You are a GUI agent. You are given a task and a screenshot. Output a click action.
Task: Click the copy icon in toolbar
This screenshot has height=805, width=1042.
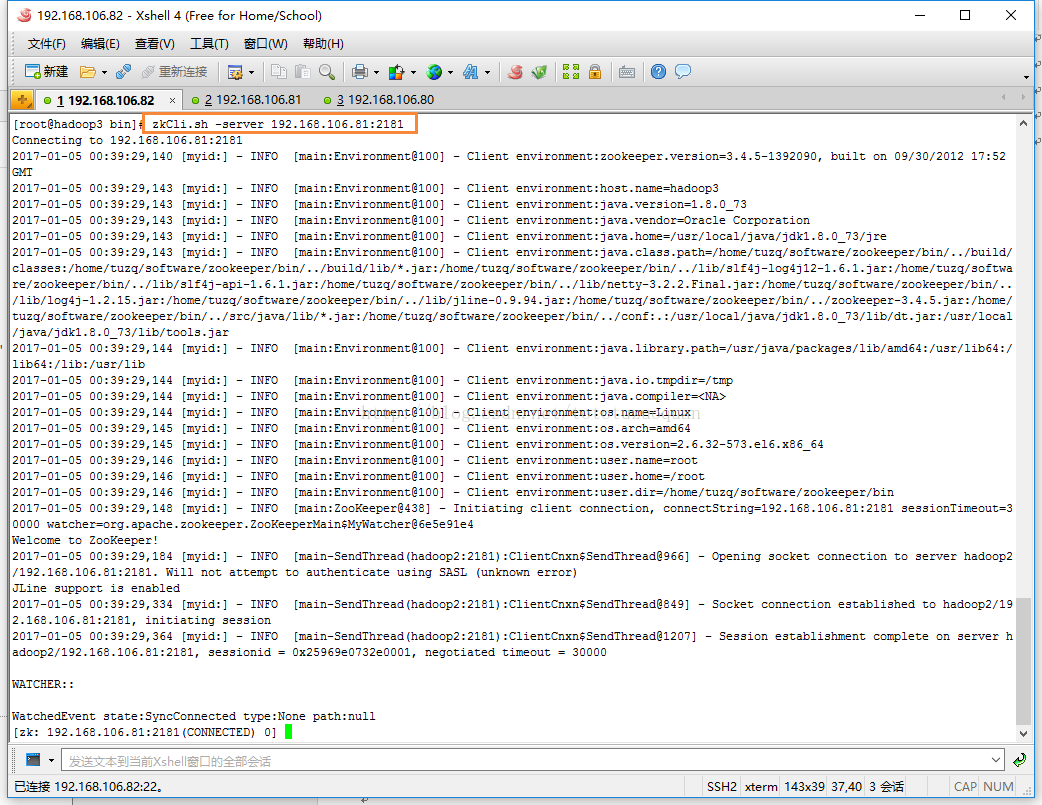coord(279,72)
